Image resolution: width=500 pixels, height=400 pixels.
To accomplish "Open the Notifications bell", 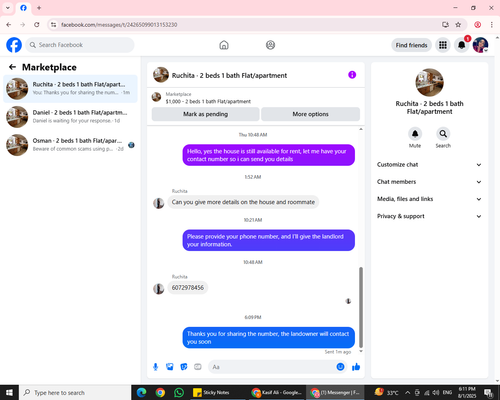I will (x=461, y=45).
